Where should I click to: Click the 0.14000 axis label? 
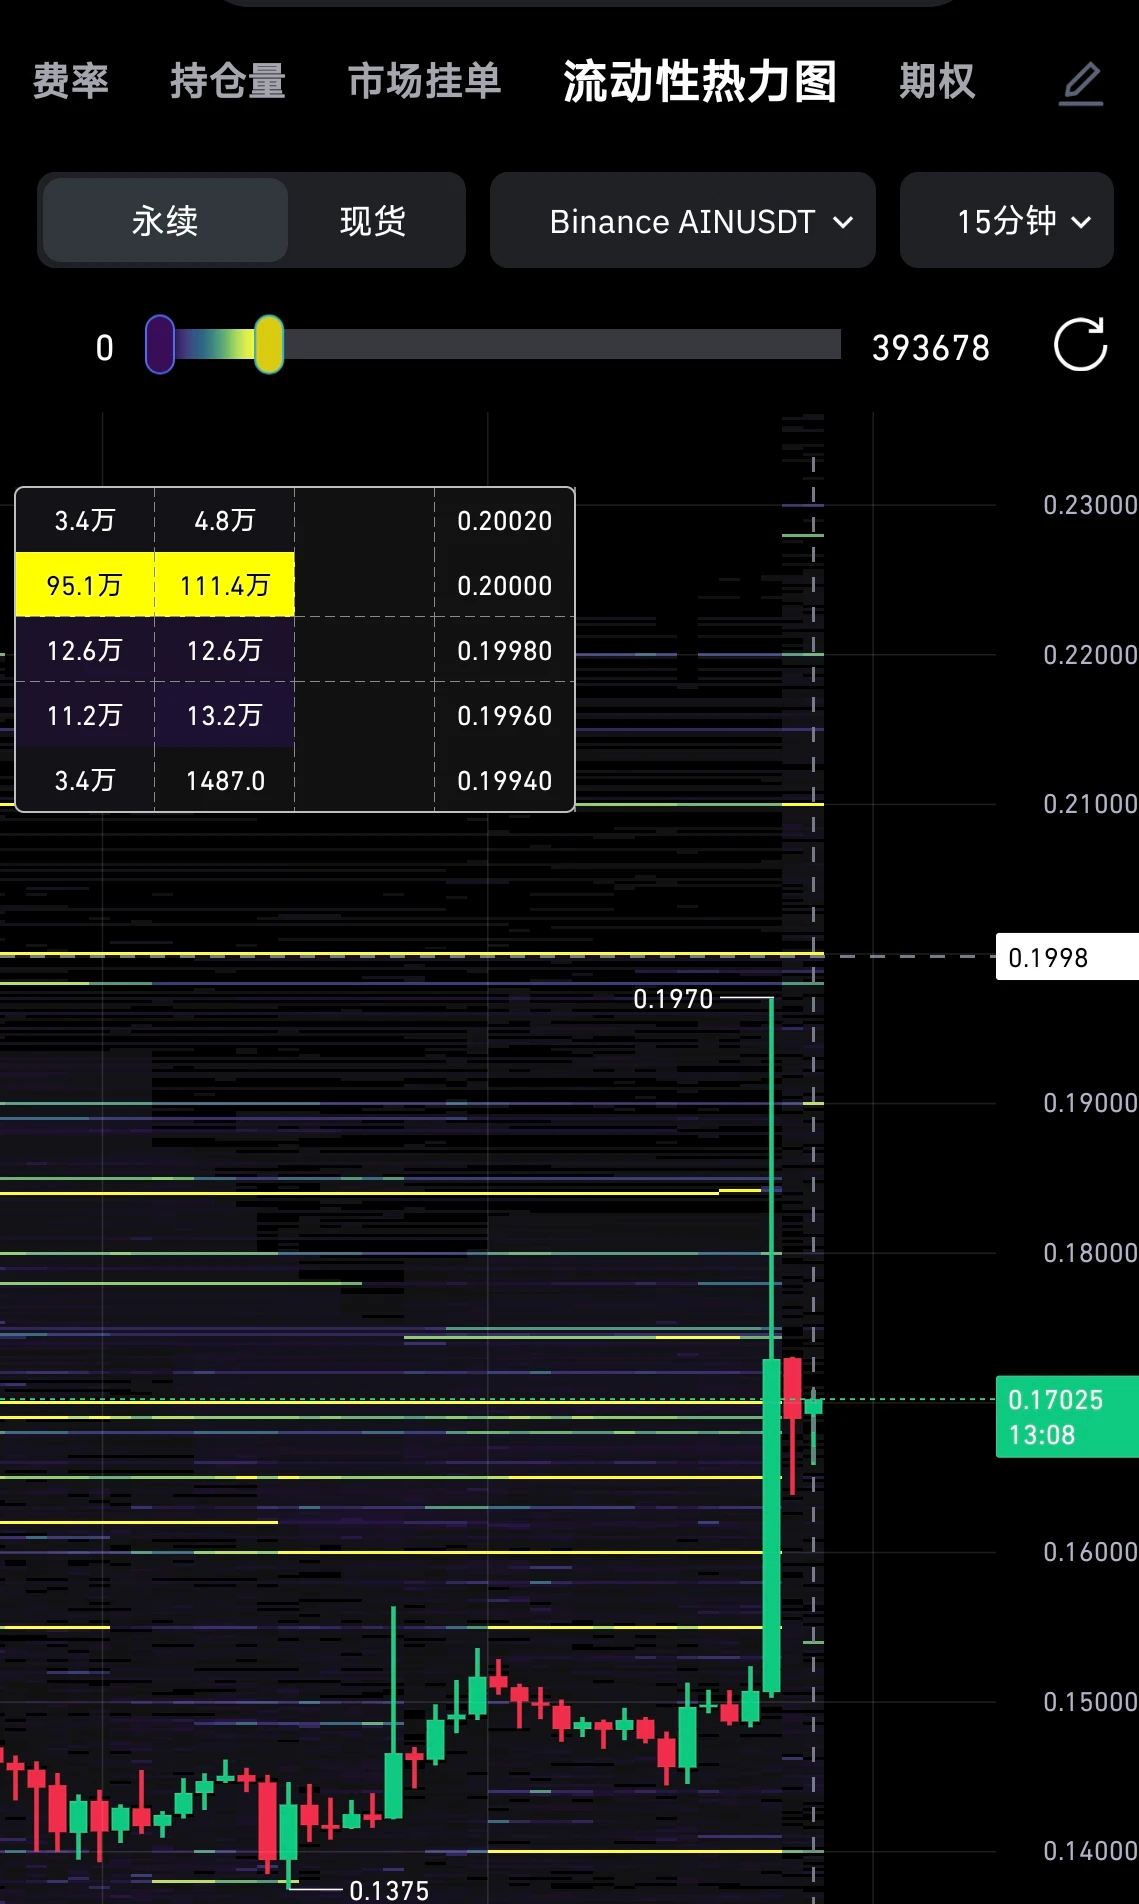click(x=1090, y=1851)
